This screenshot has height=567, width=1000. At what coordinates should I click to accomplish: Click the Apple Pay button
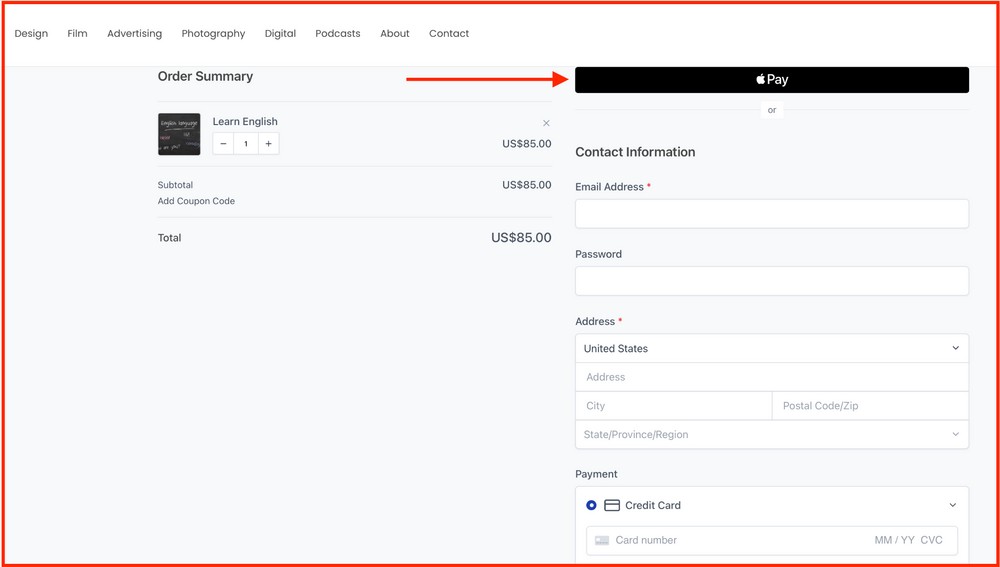[771, 80]
